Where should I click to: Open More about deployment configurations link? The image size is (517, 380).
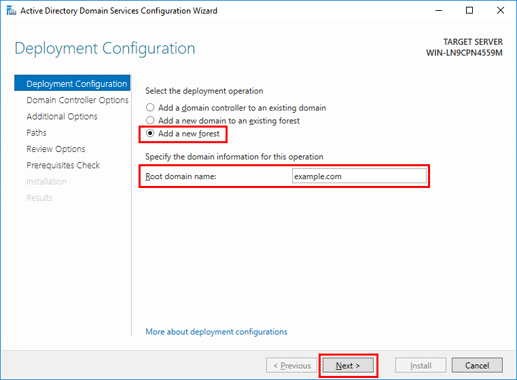216,332
